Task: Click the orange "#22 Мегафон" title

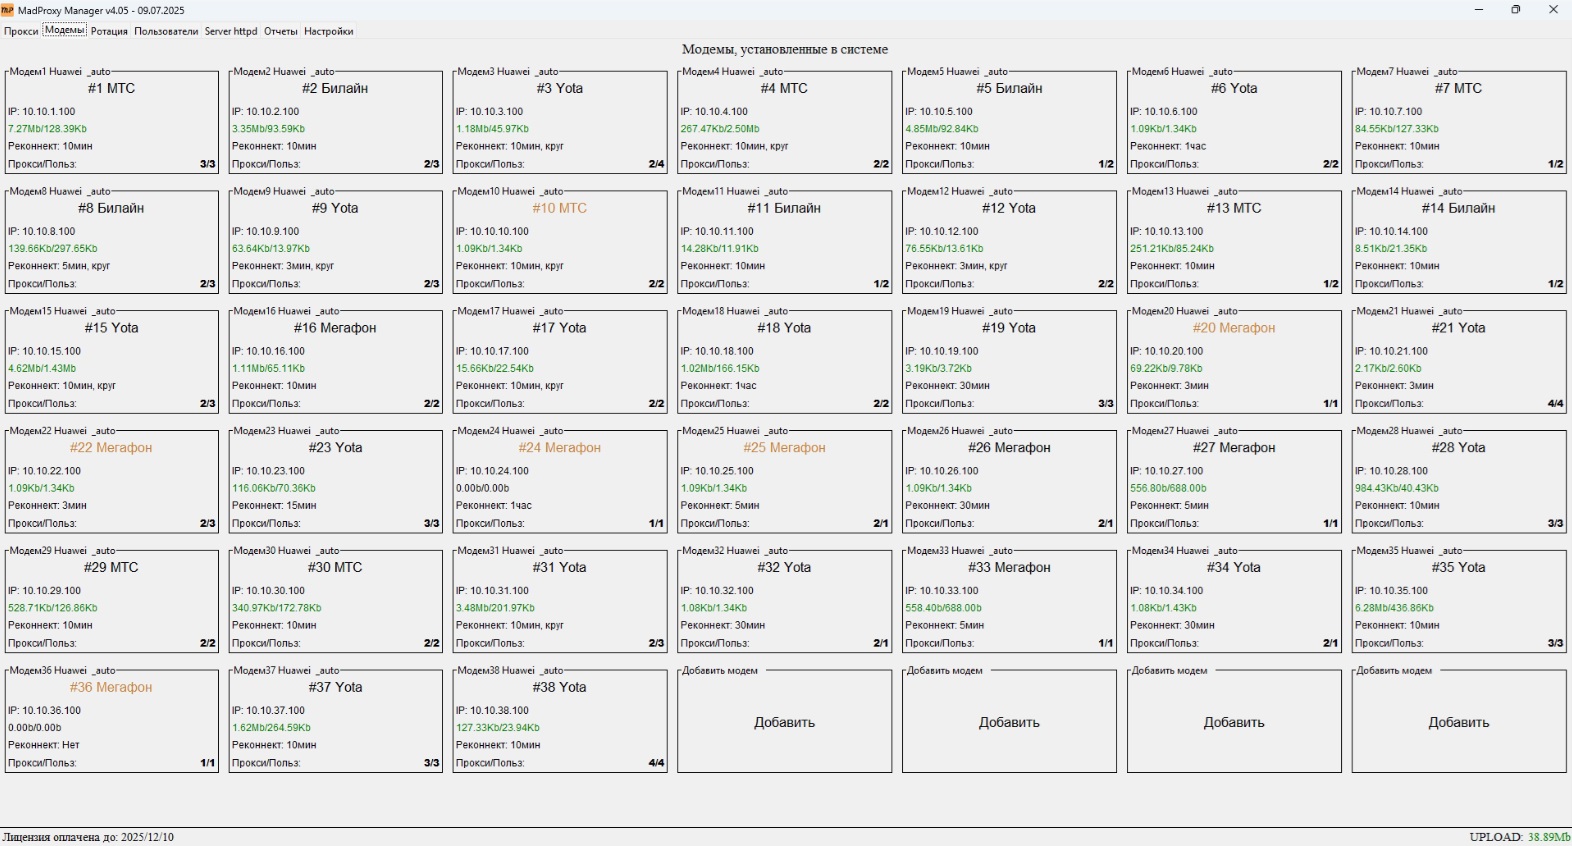Action: (x=111, y=448)
